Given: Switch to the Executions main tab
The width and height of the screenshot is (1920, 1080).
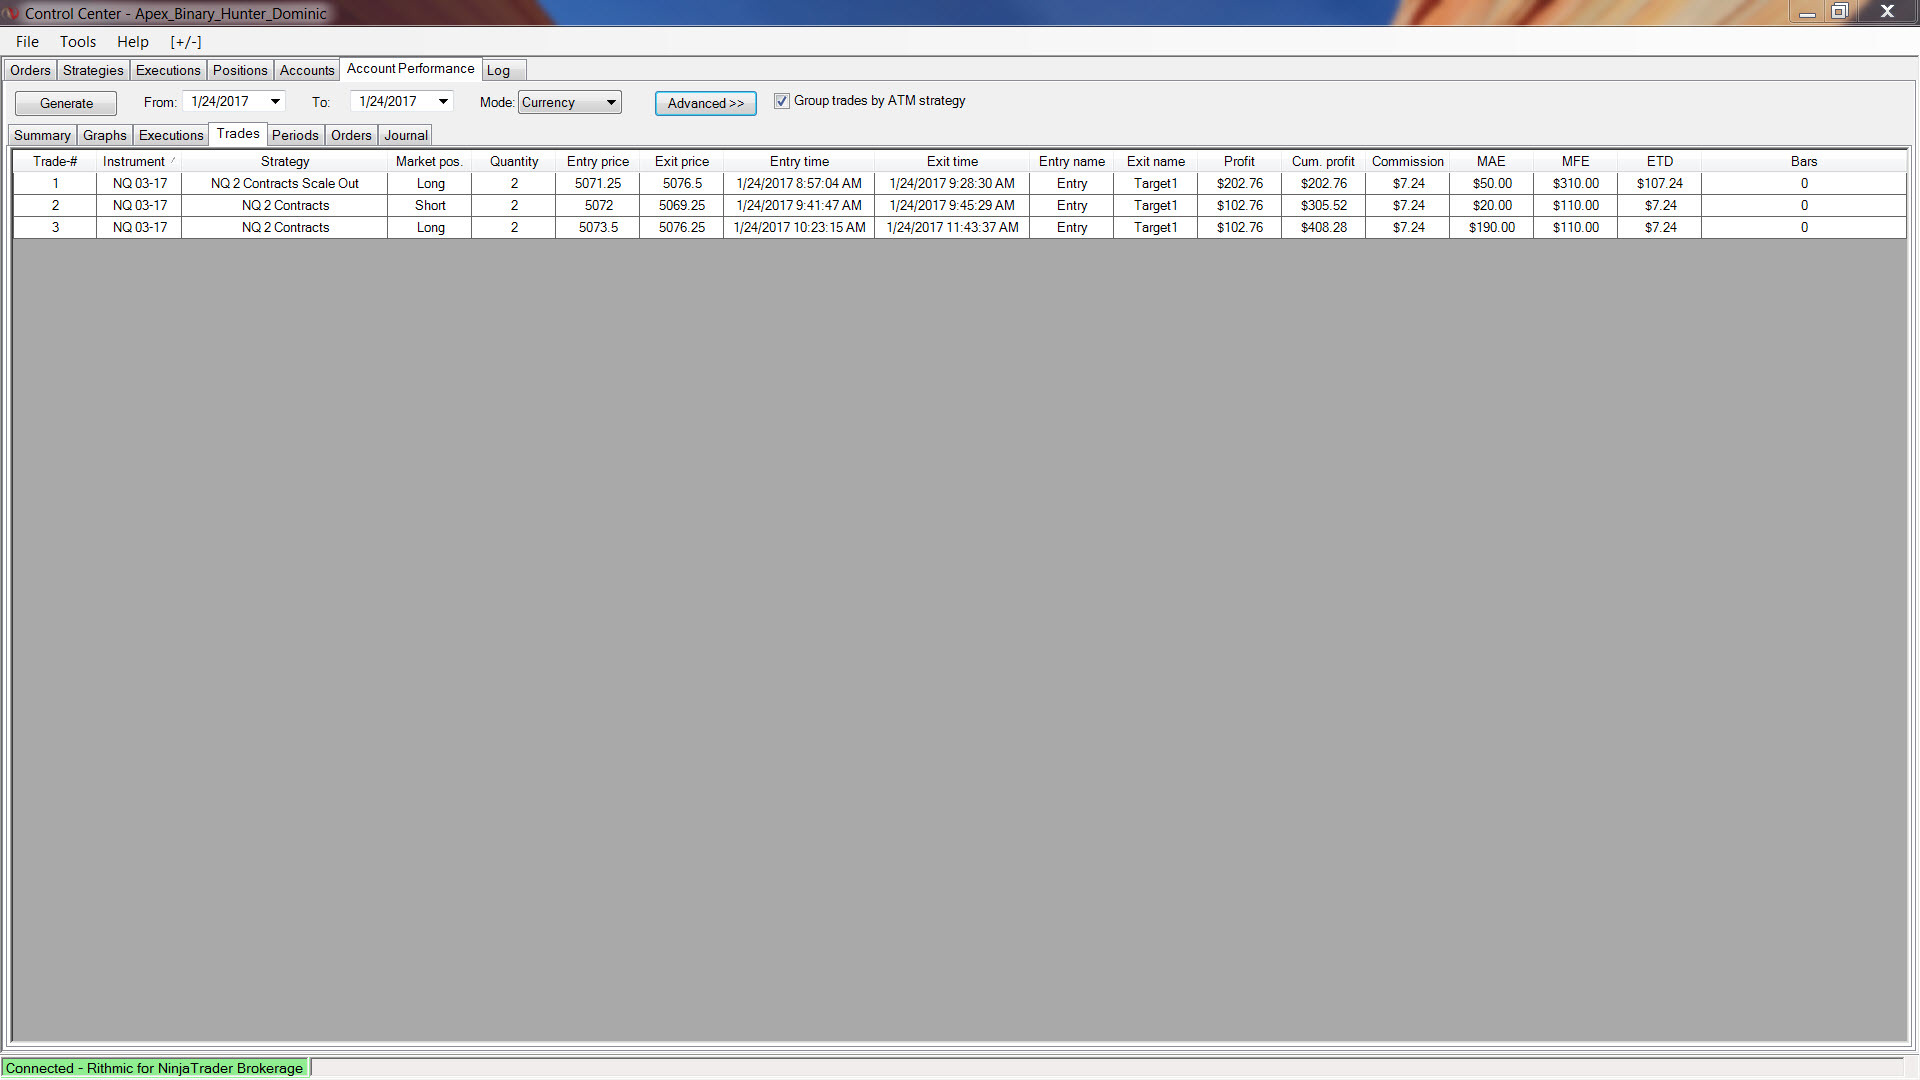Looking at the screenshot, I should [168, 70].
